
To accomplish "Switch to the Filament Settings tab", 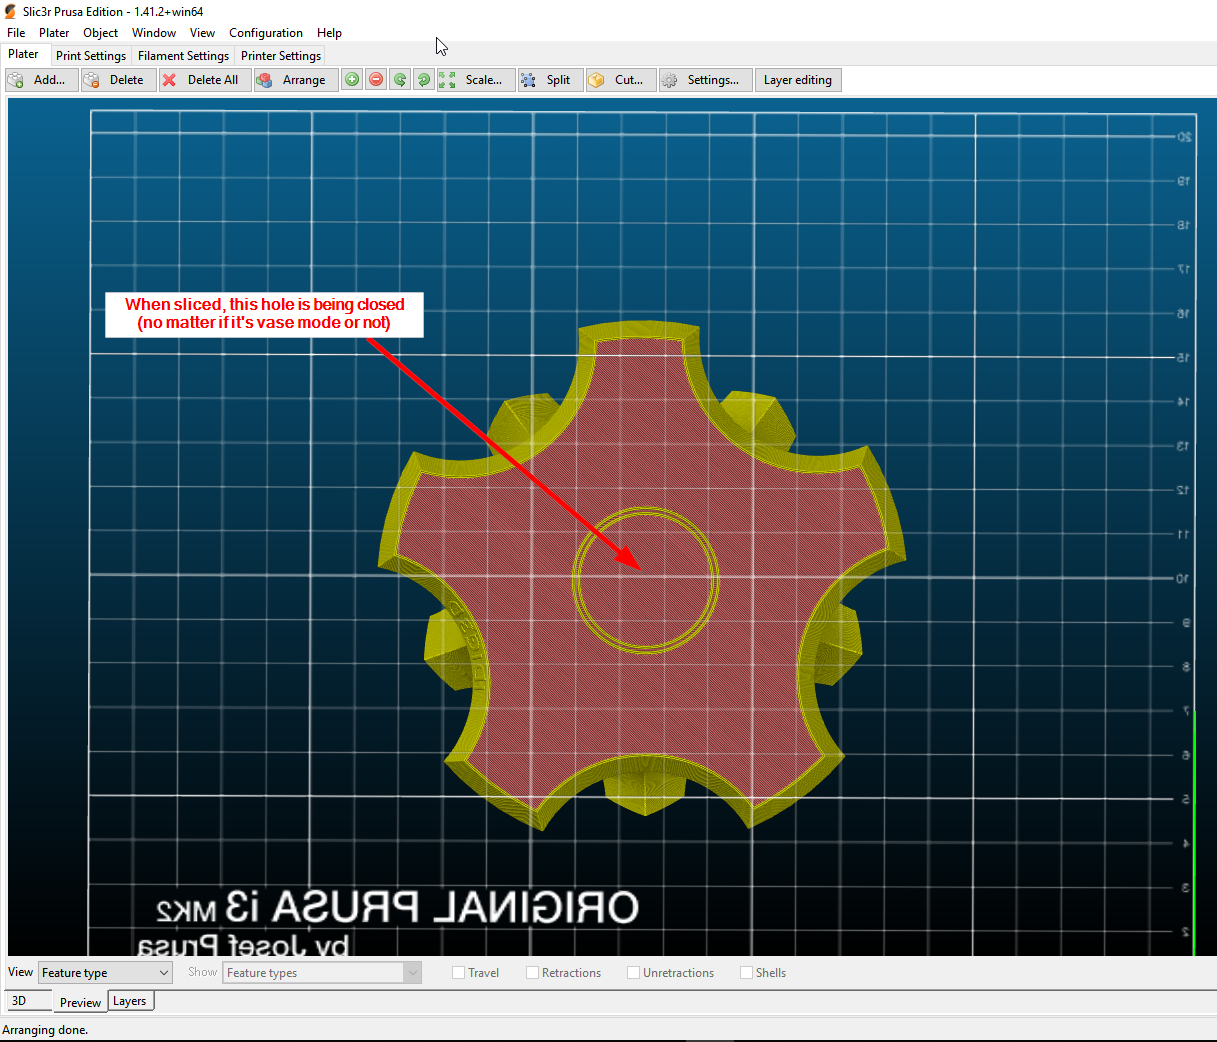I will (x=183, y=56).
